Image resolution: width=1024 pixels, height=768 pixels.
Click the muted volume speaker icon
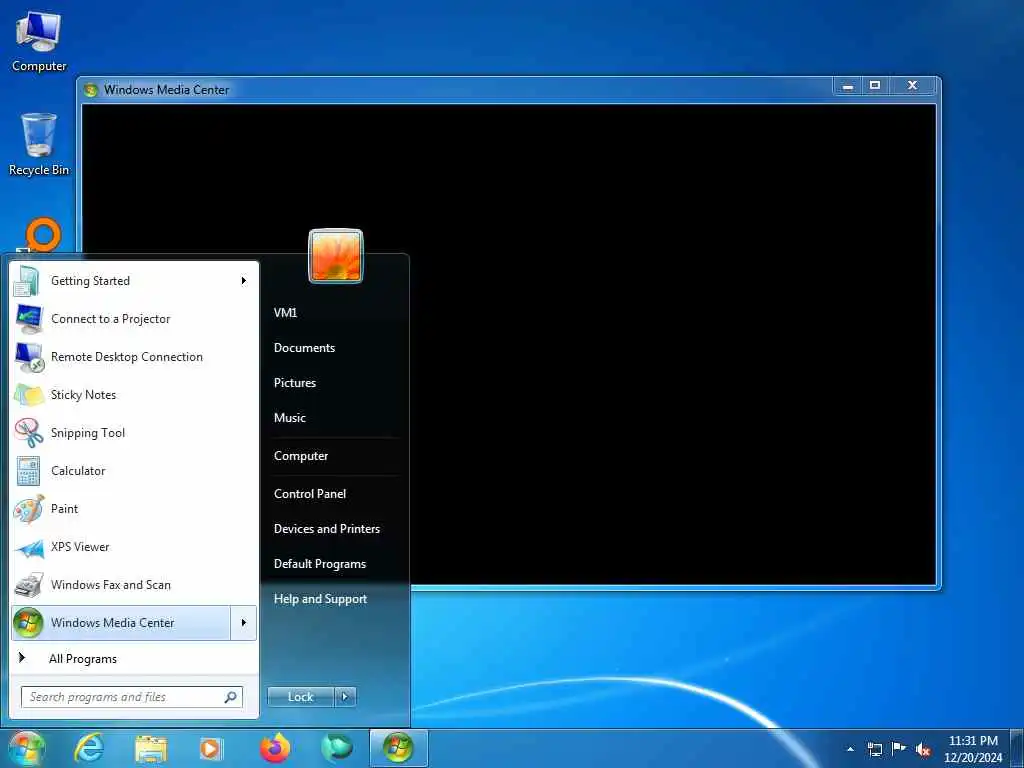click(923, 750)
